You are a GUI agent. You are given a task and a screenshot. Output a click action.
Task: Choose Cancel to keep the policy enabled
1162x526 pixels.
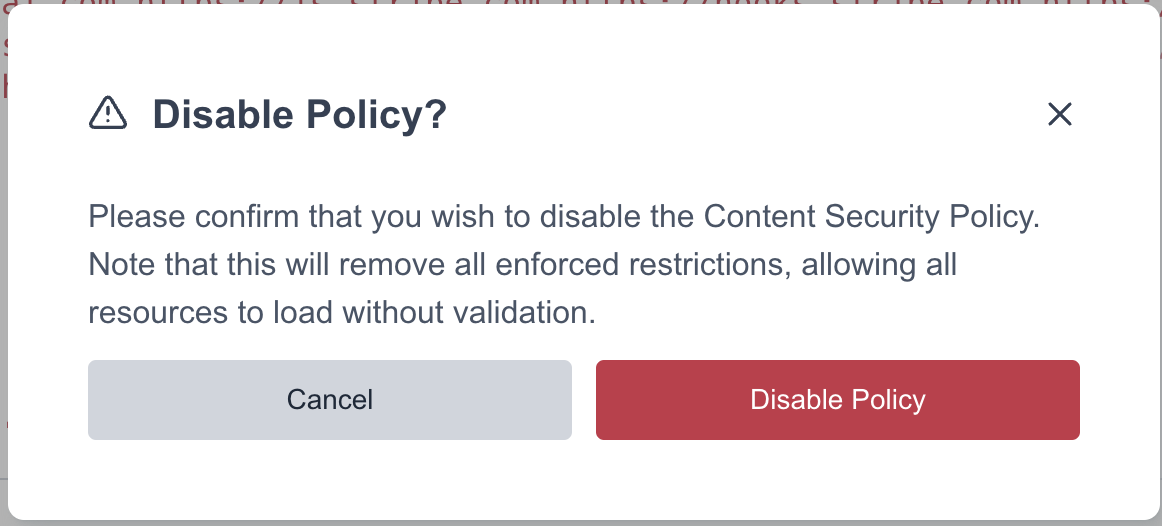click(x=329, y=400)
